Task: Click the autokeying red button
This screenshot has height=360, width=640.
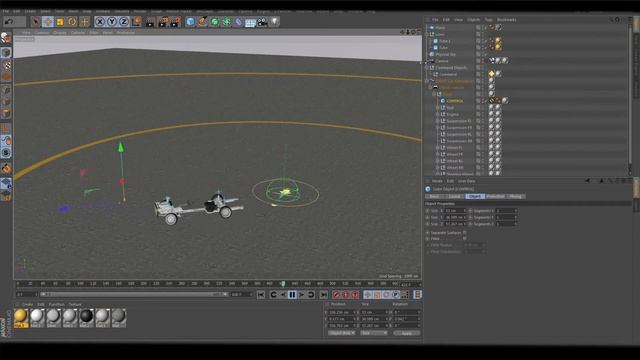Action: point(346,295)
